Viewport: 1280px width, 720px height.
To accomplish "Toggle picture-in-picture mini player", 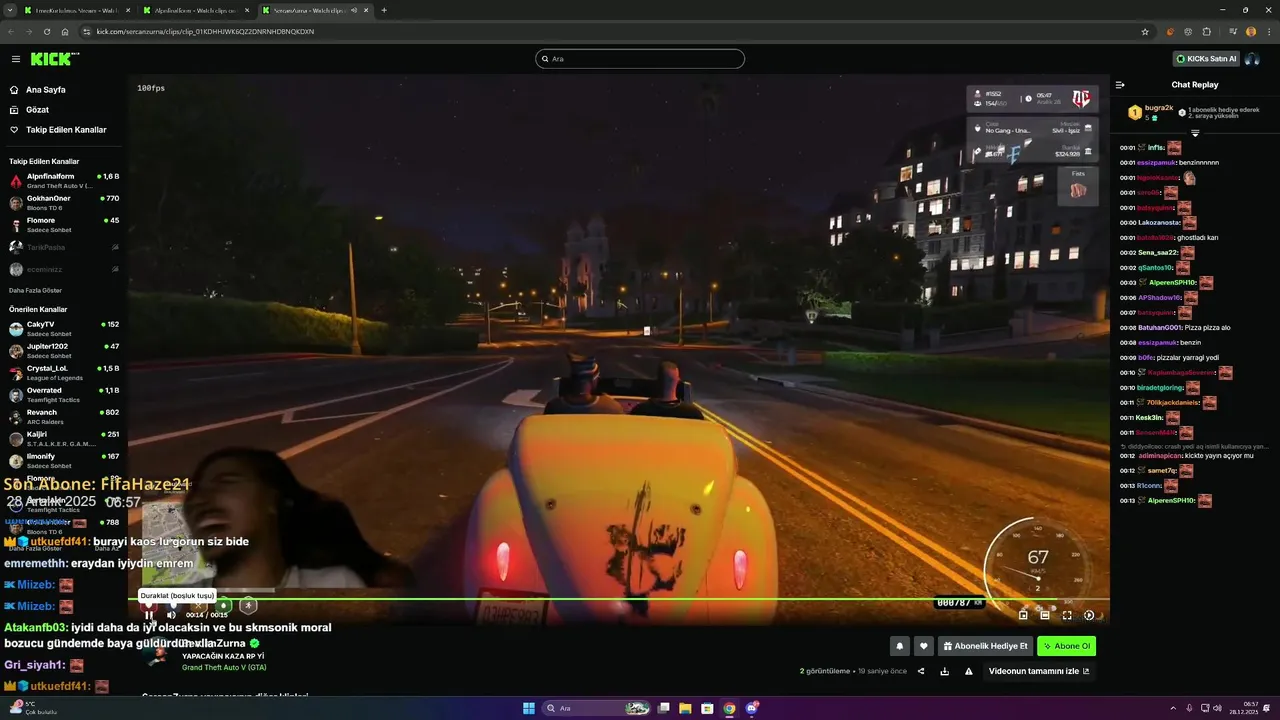I will click(1023, 615).
